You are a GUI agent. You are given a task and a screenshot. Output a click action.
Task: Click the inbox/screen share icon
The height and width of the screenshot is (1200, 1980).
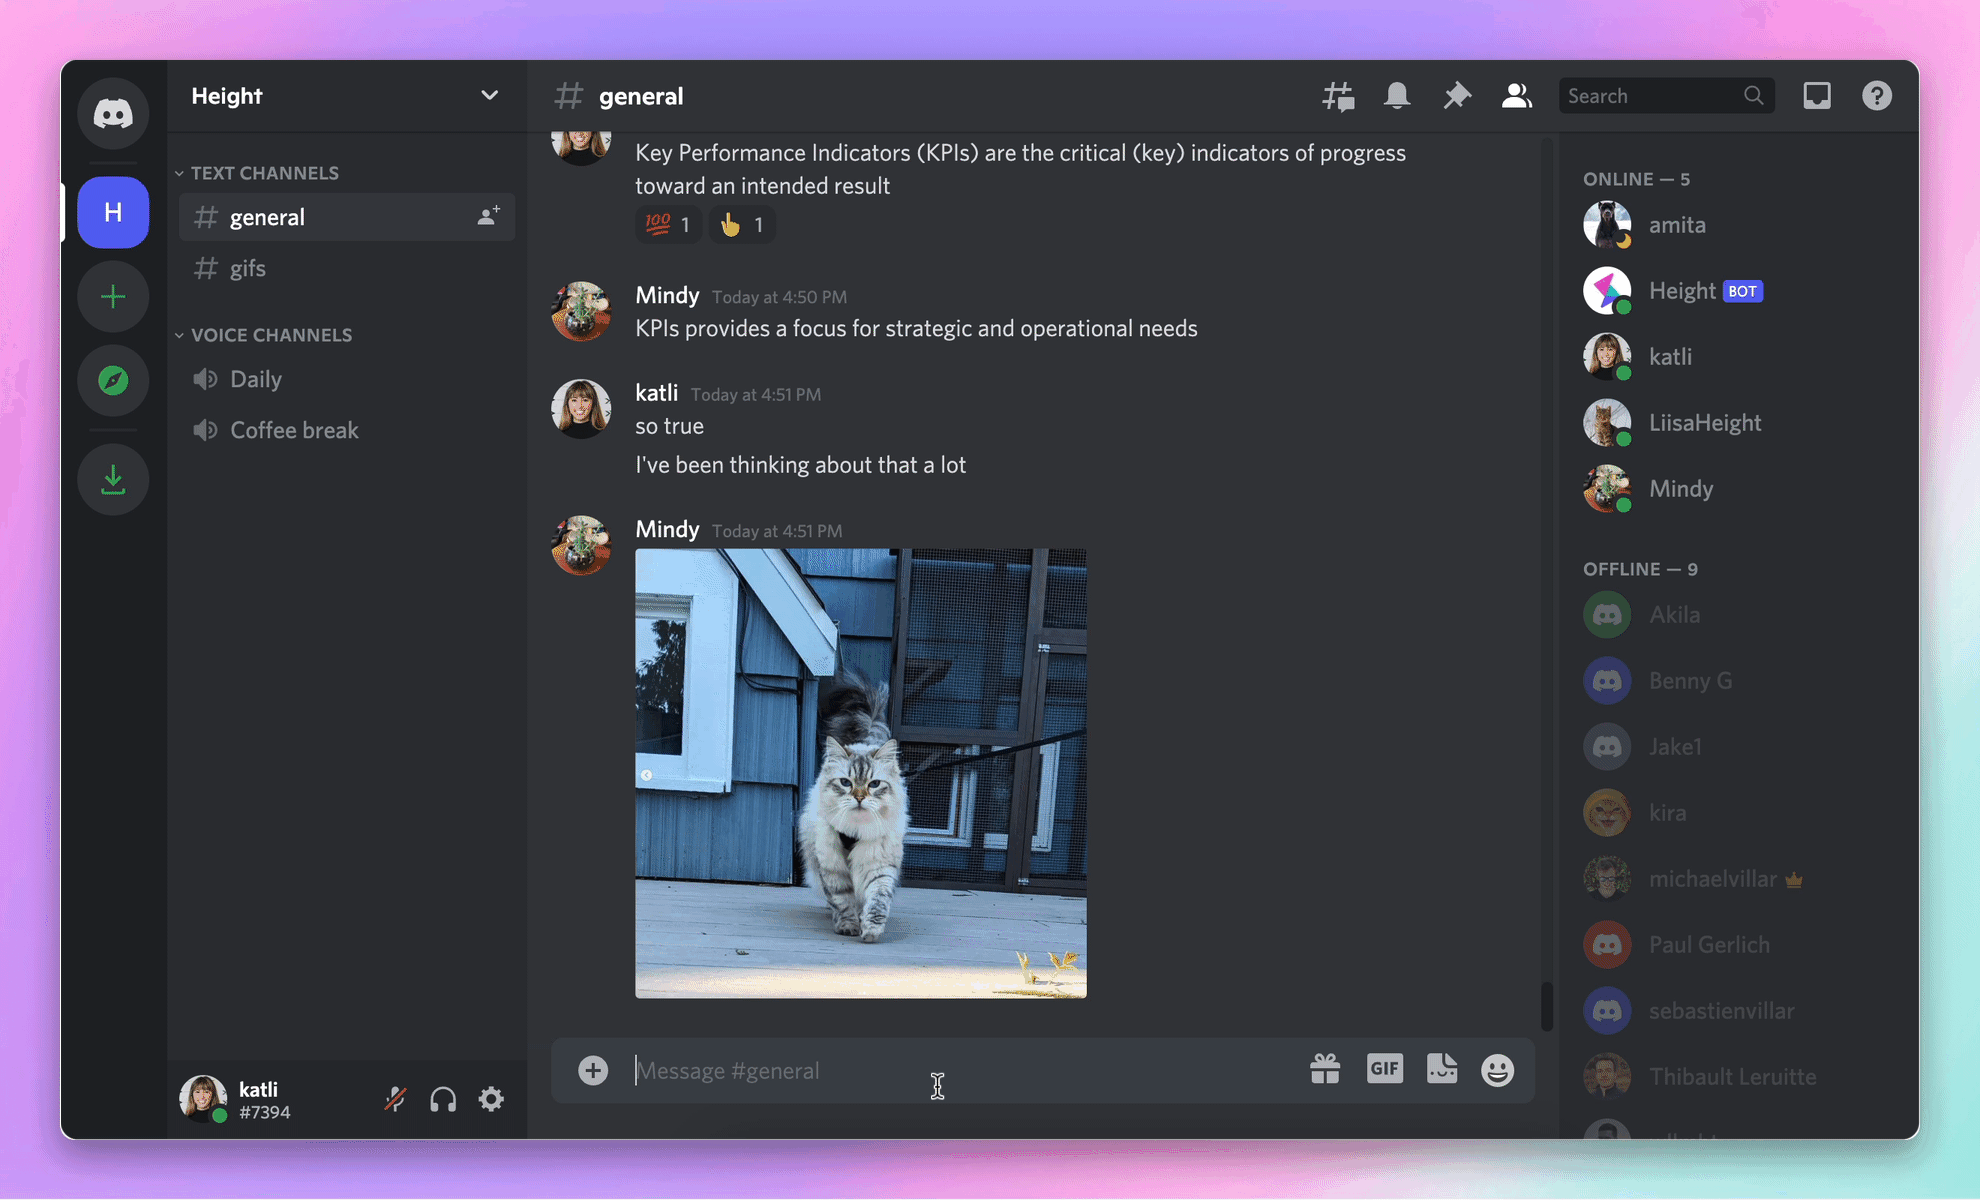tap(1815, 96)
